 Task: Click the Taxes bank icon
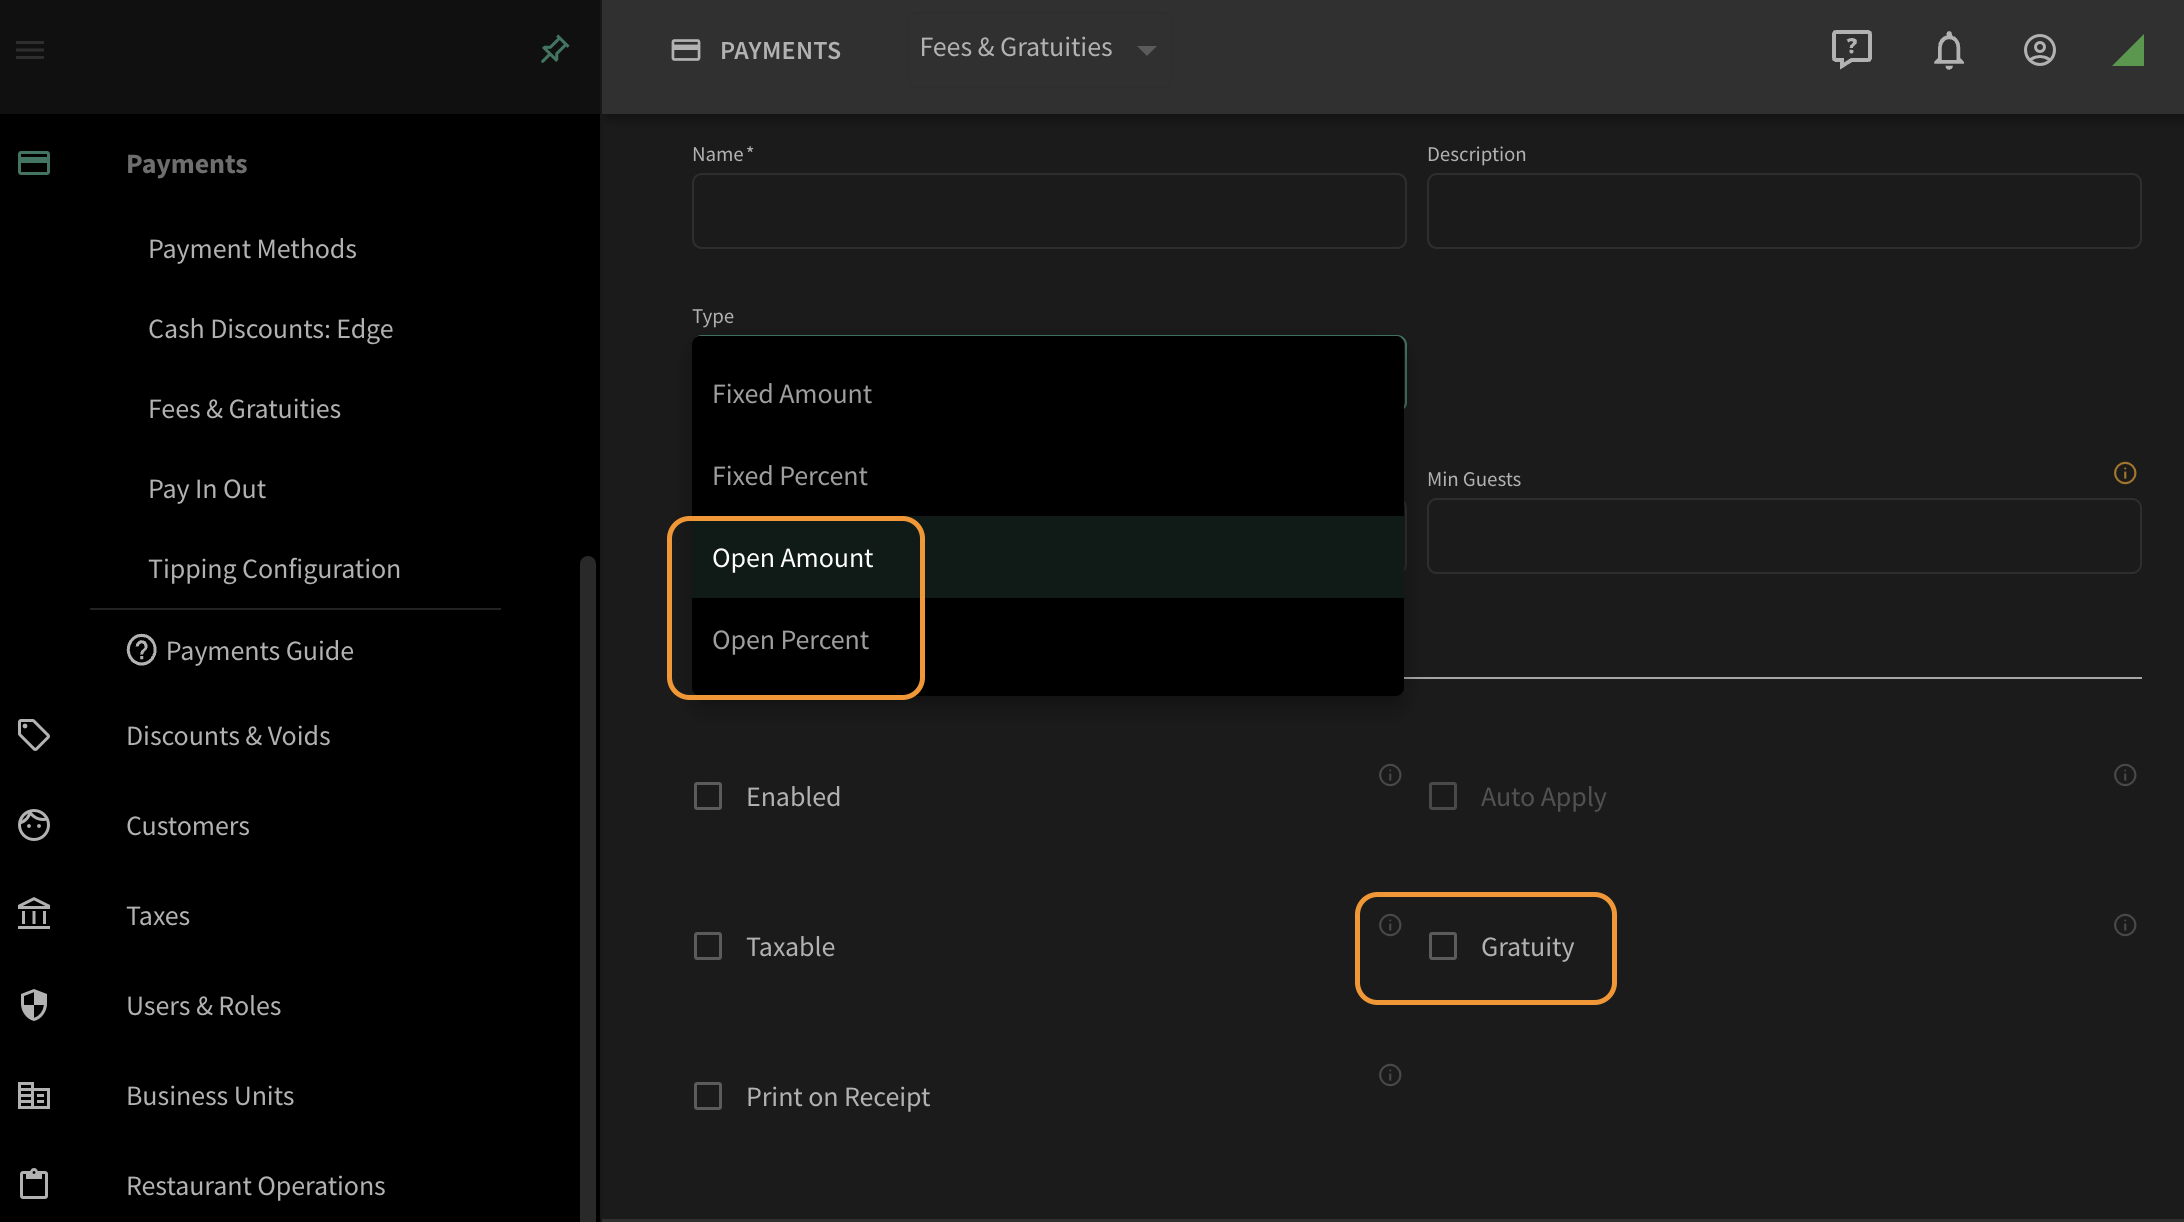pyautogui.click(x=34, y=914)
